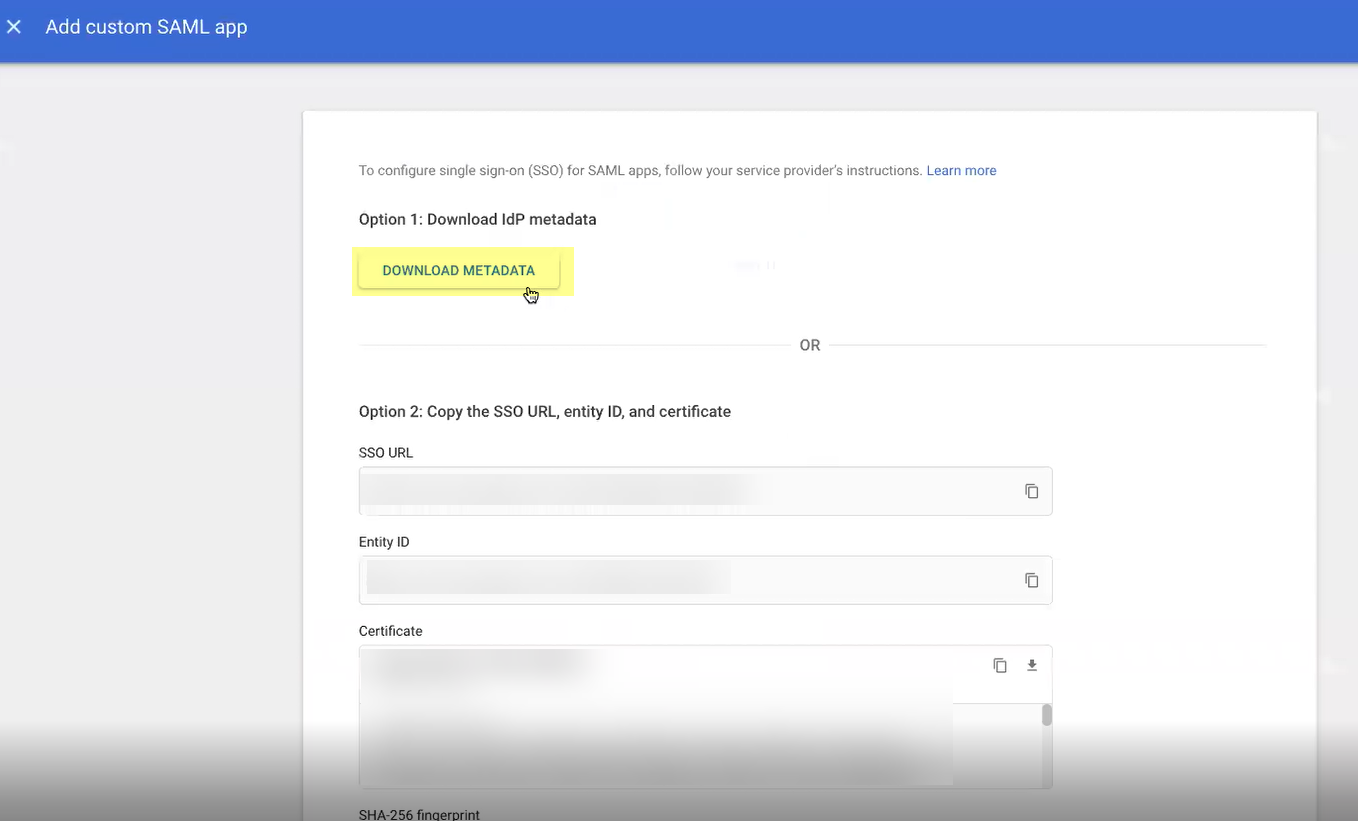
Task: Copy the Entity ID value
Action: tap(1031, 580)
